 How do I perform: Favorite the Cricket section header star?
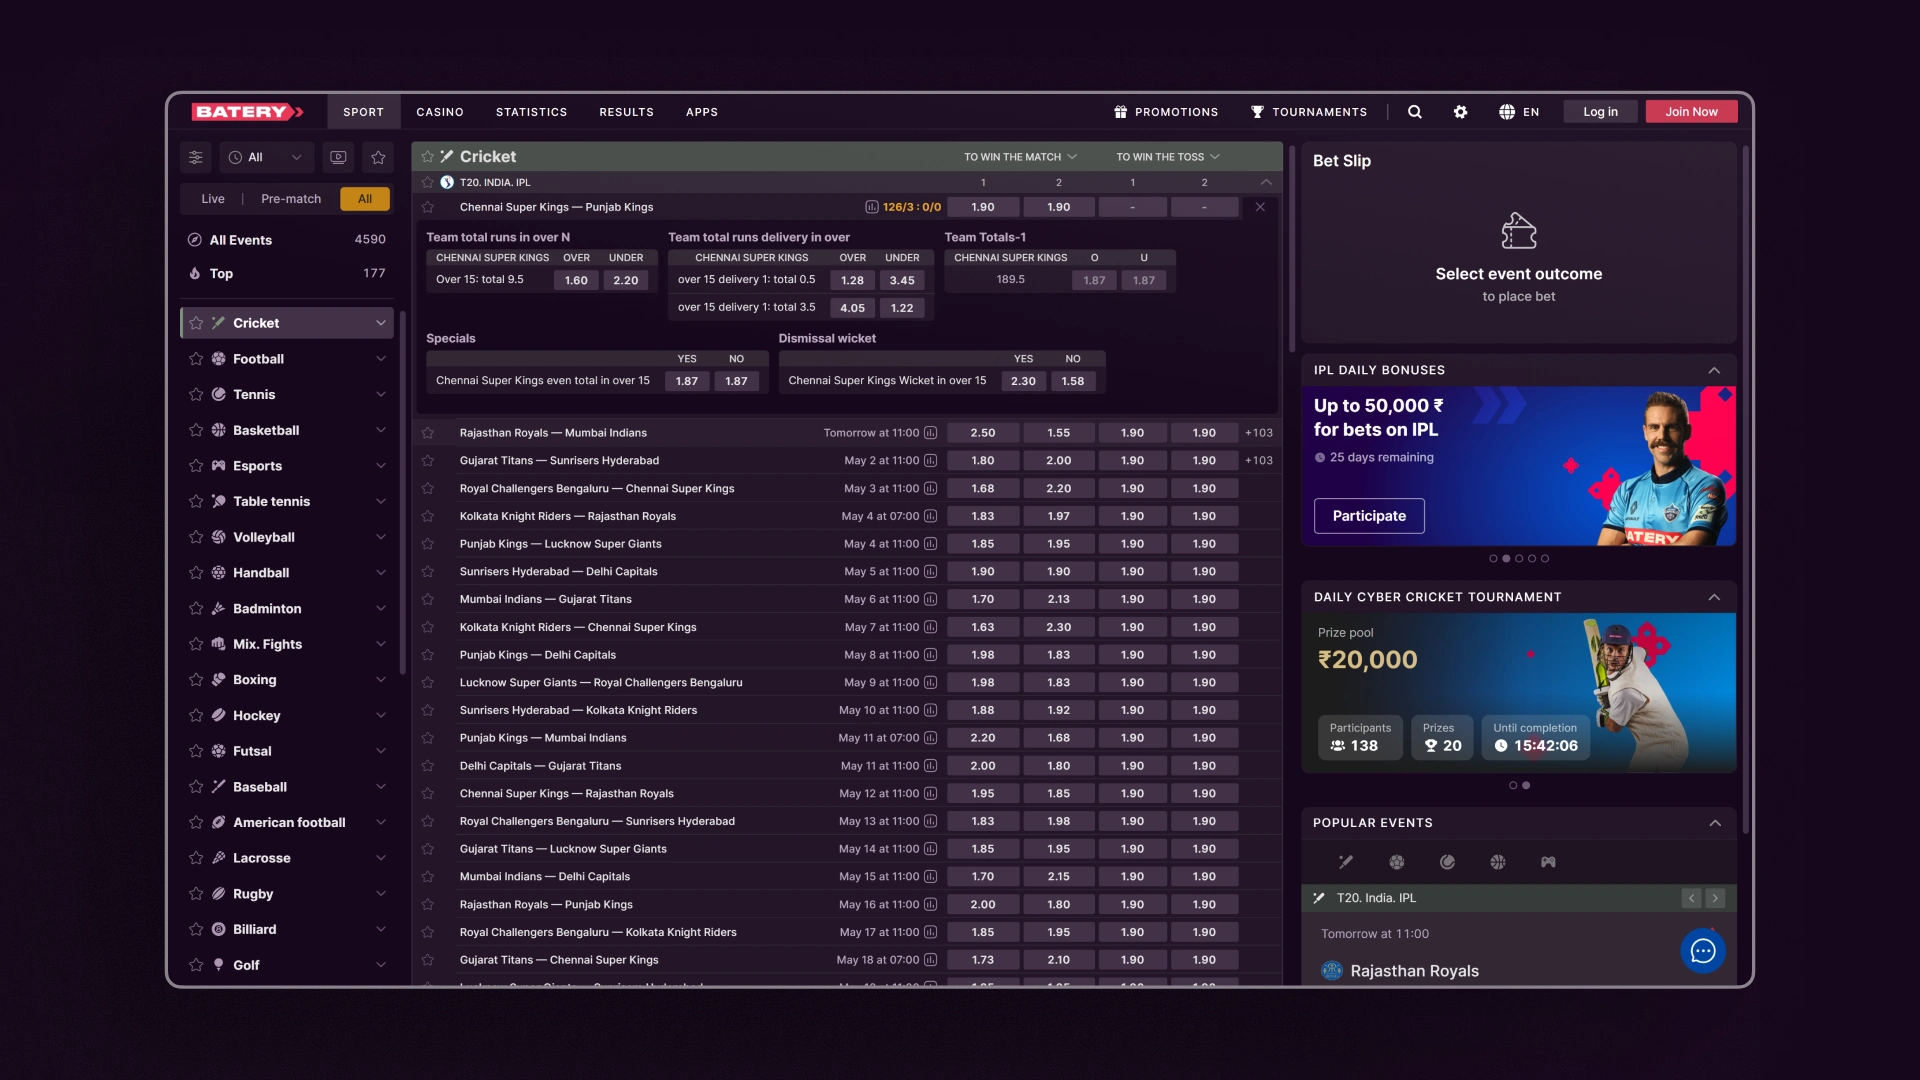click(x=428, y=157)
